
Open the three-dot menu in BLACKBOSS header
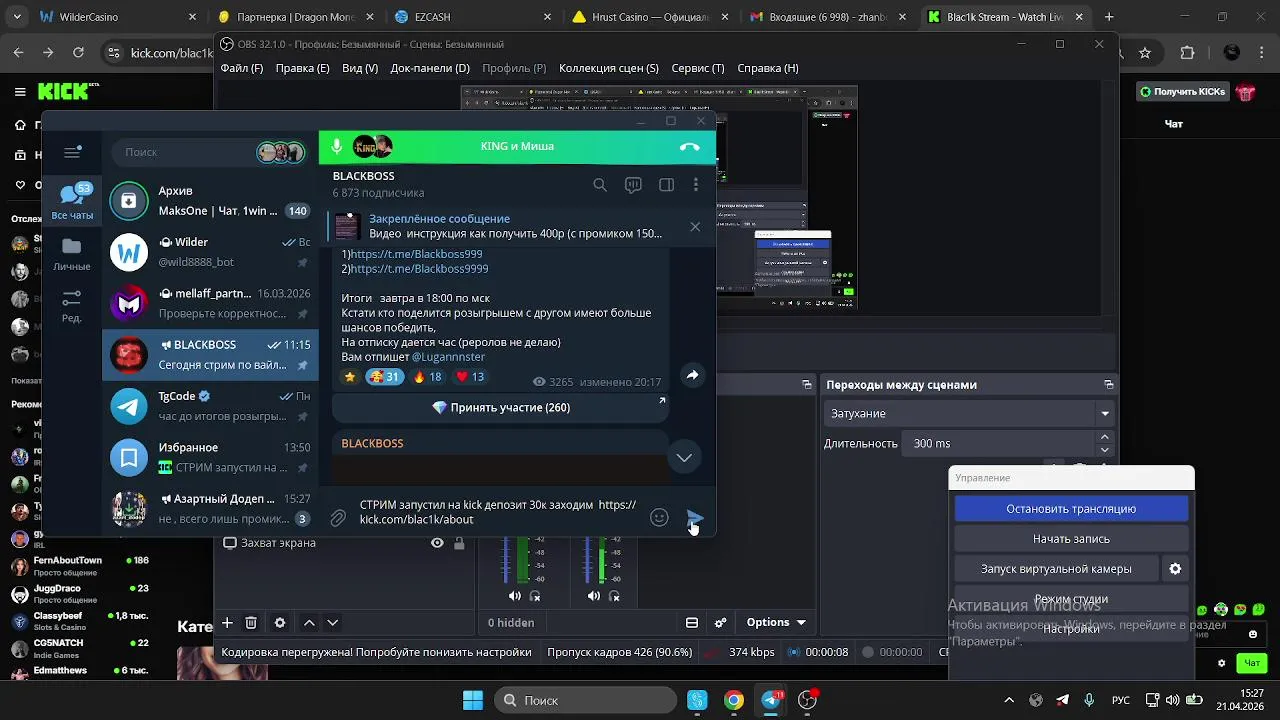(696, 185)
